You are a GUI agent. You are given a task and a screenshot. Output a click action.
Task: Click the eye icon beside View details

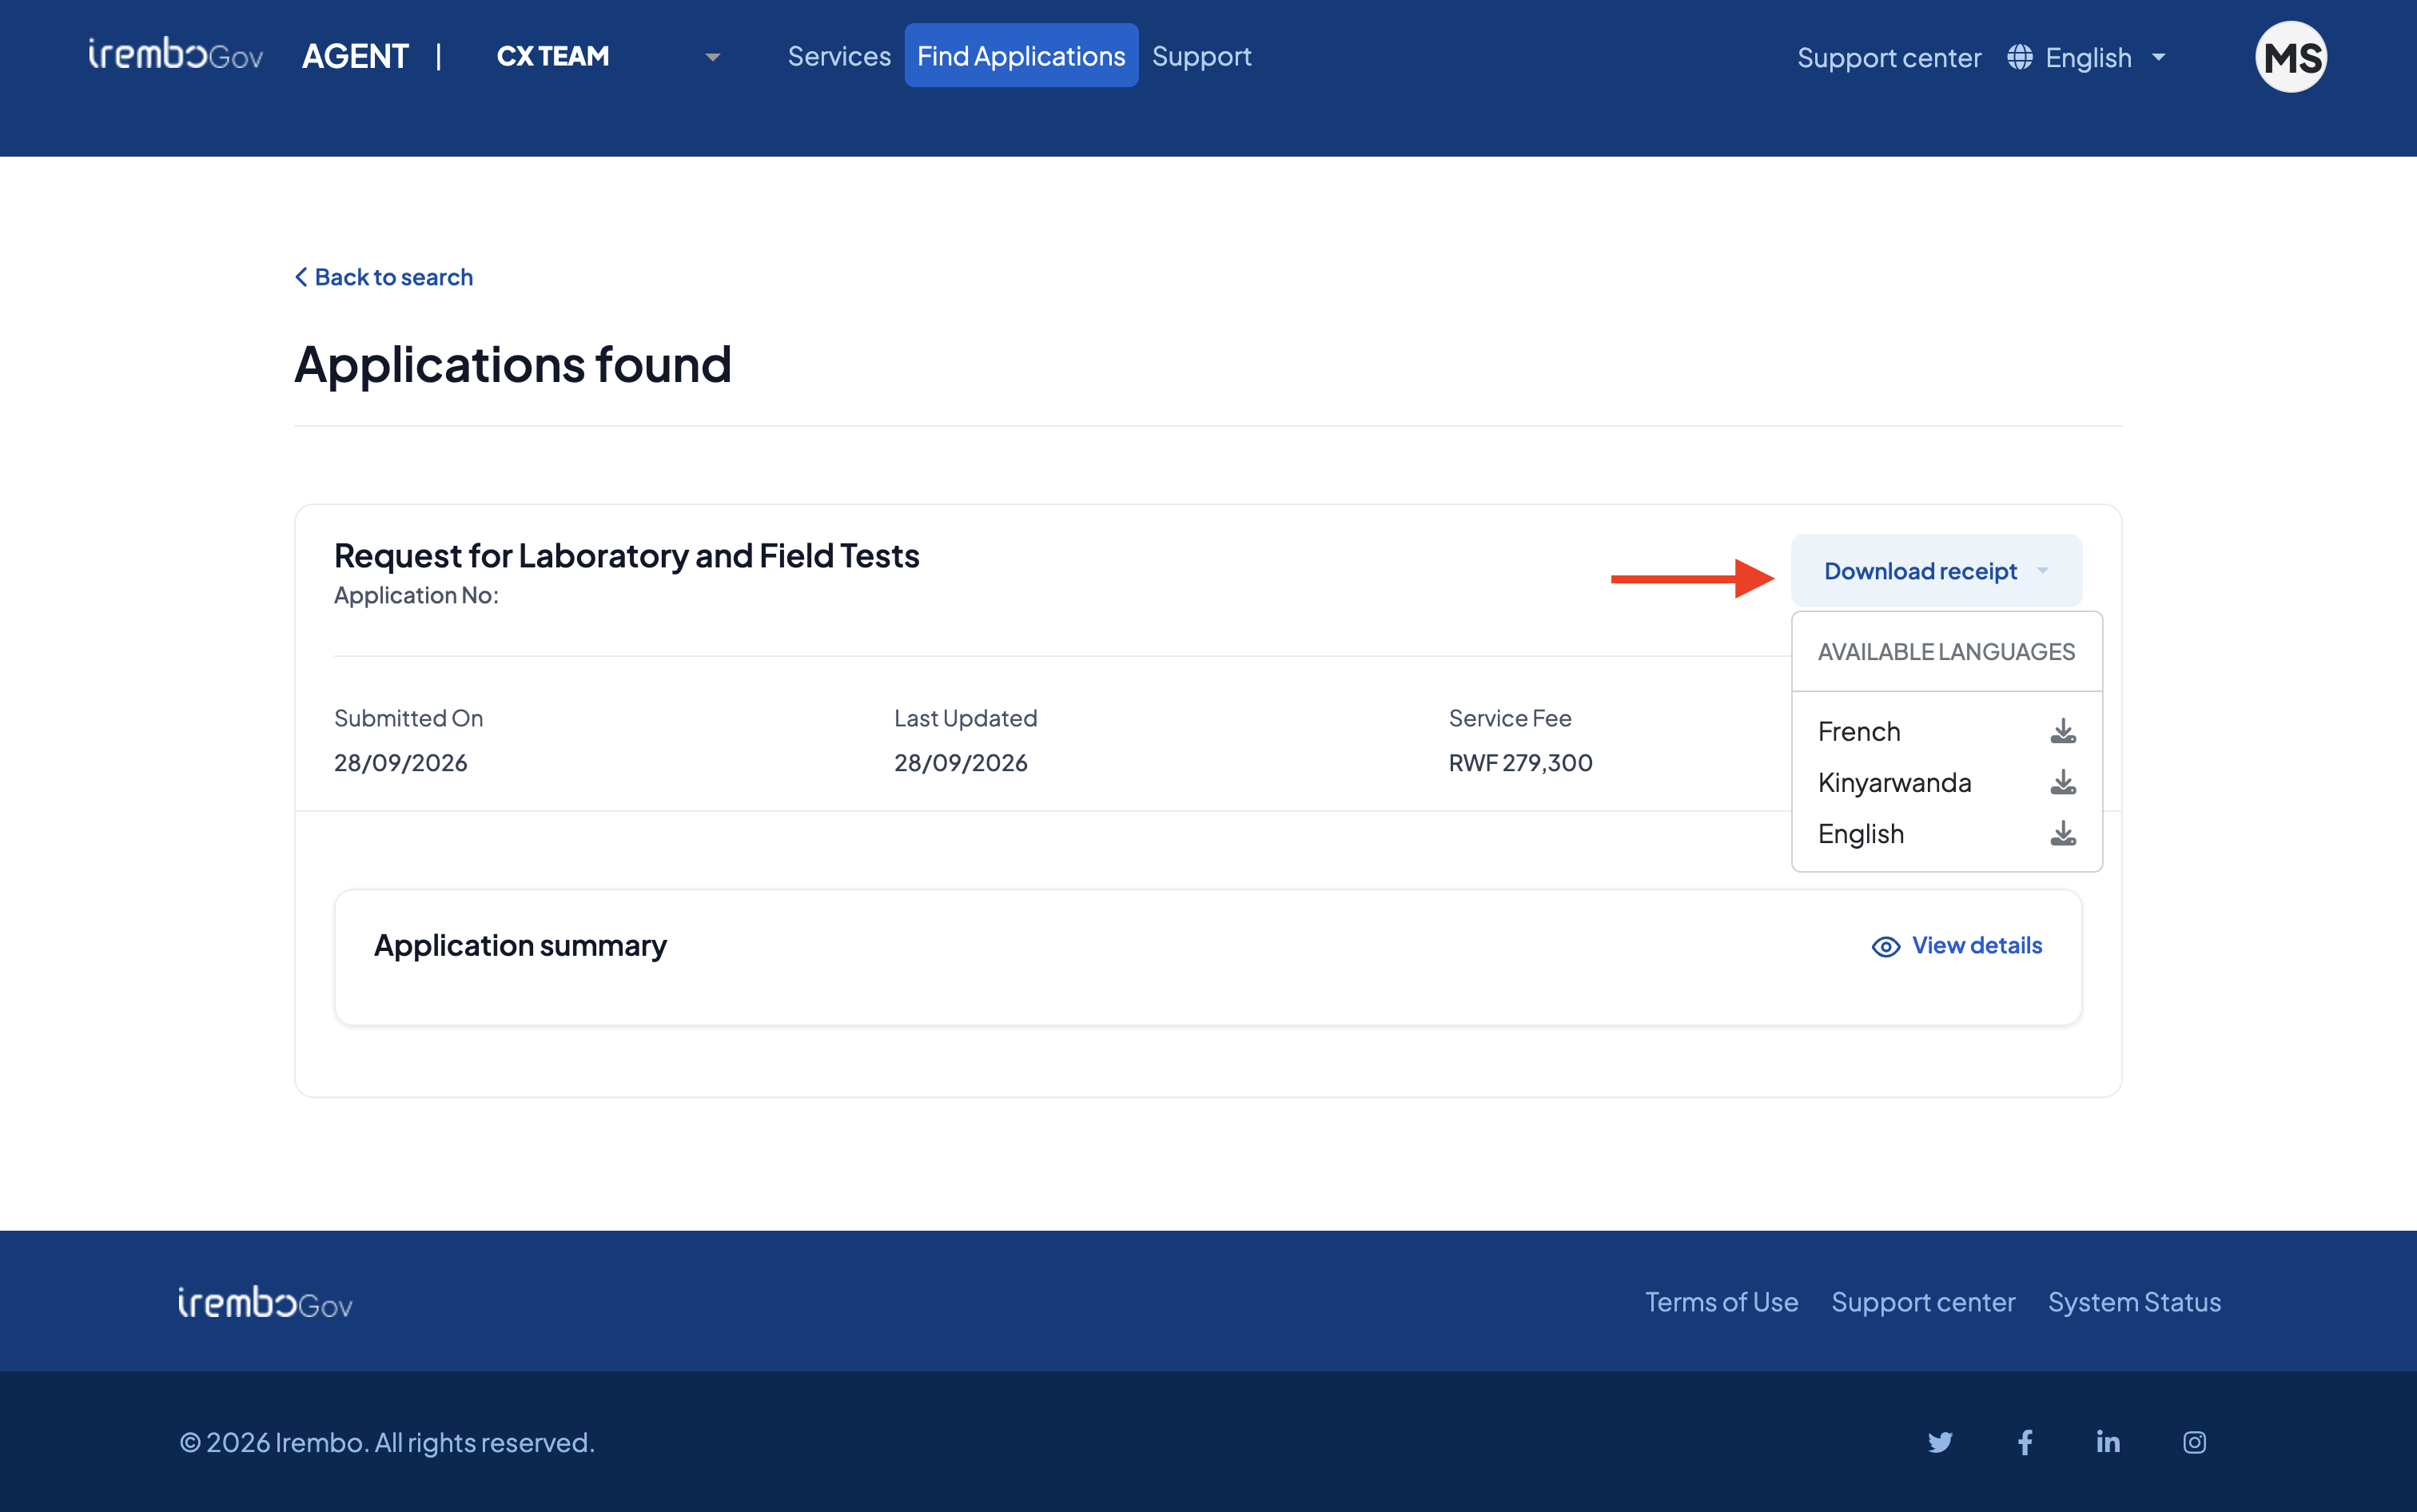(1885, 946)
